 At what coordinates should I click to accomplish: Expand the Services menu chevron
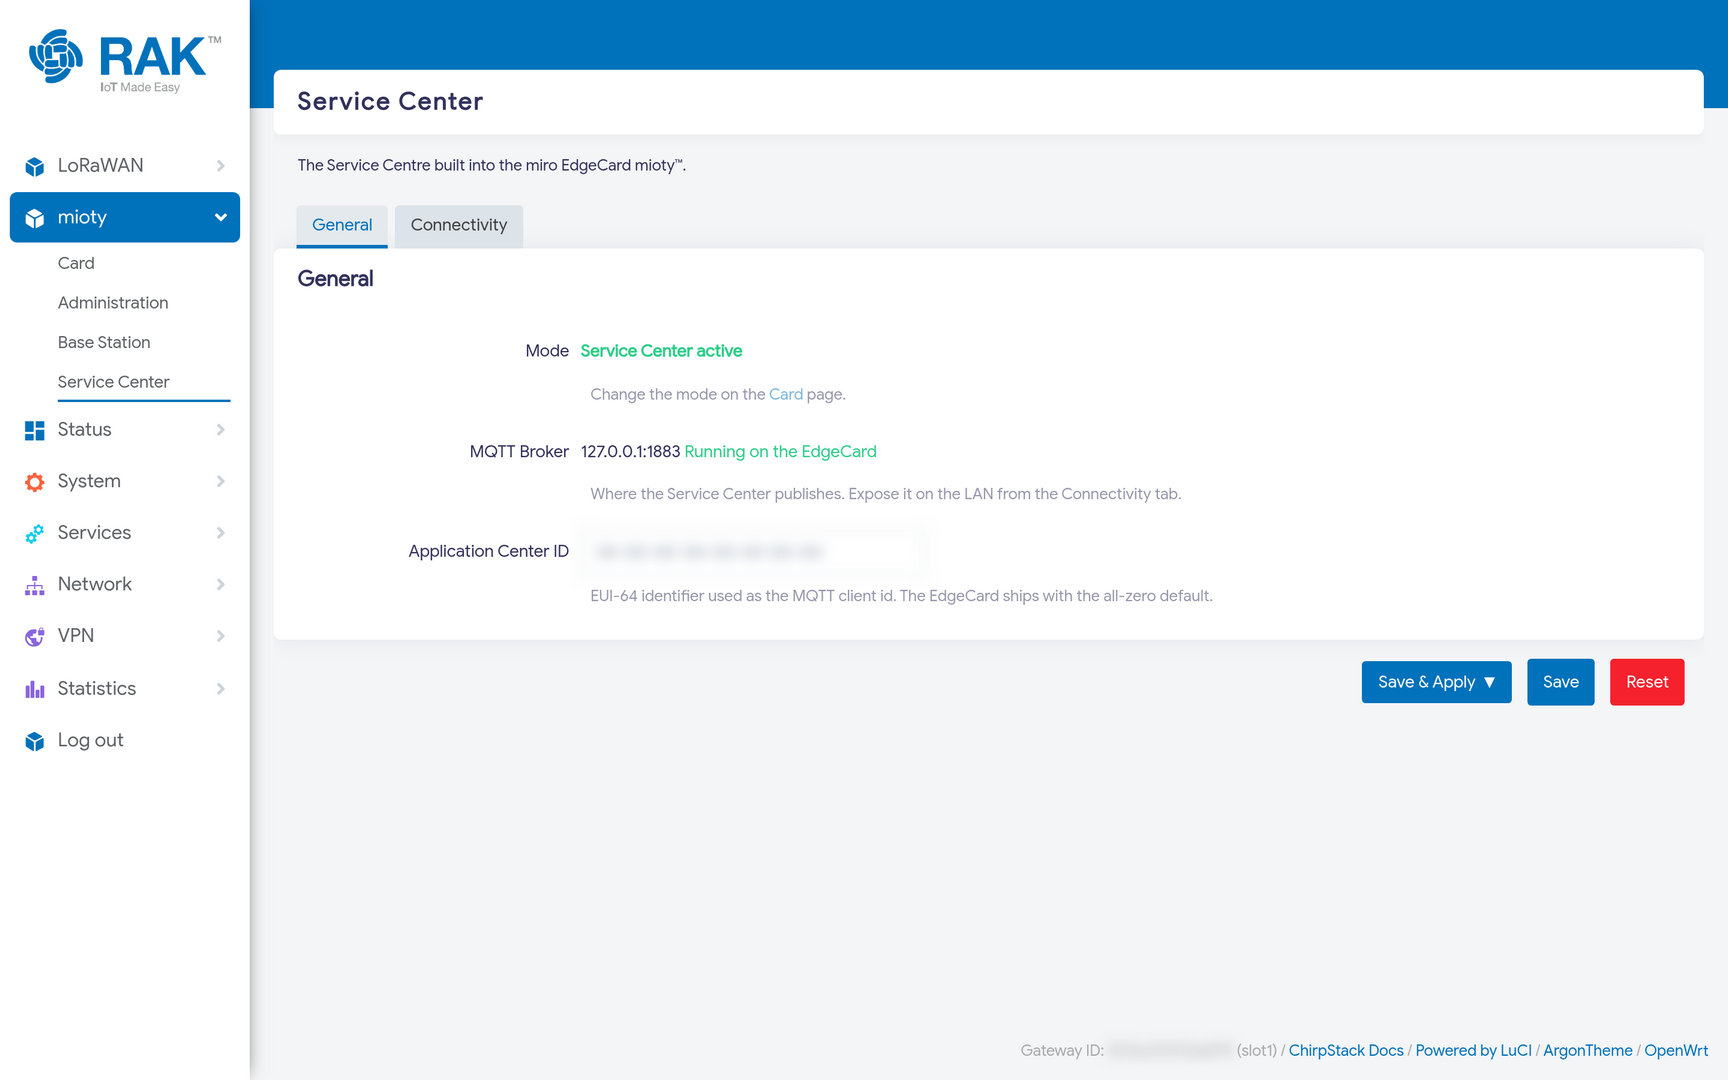(220, 533)
